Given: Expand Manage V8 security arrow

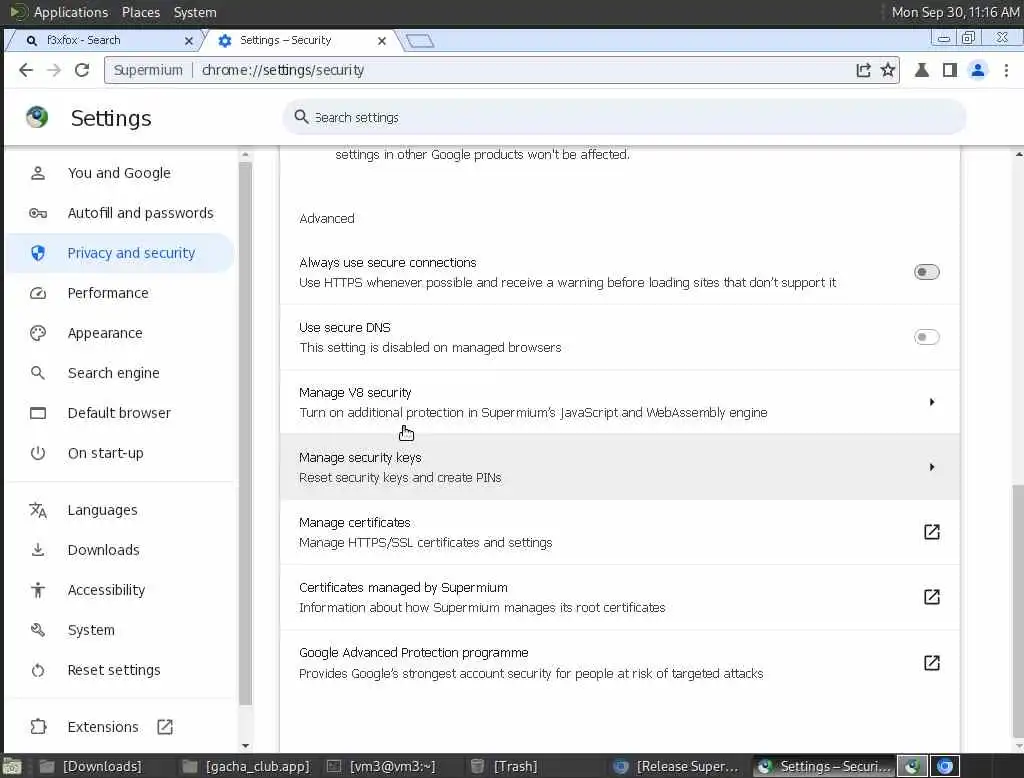Looking at the screenshot, I should tap(932, 402).
